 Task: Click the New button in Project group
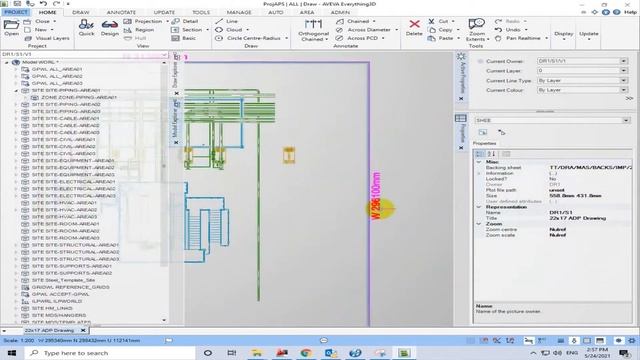39,30
